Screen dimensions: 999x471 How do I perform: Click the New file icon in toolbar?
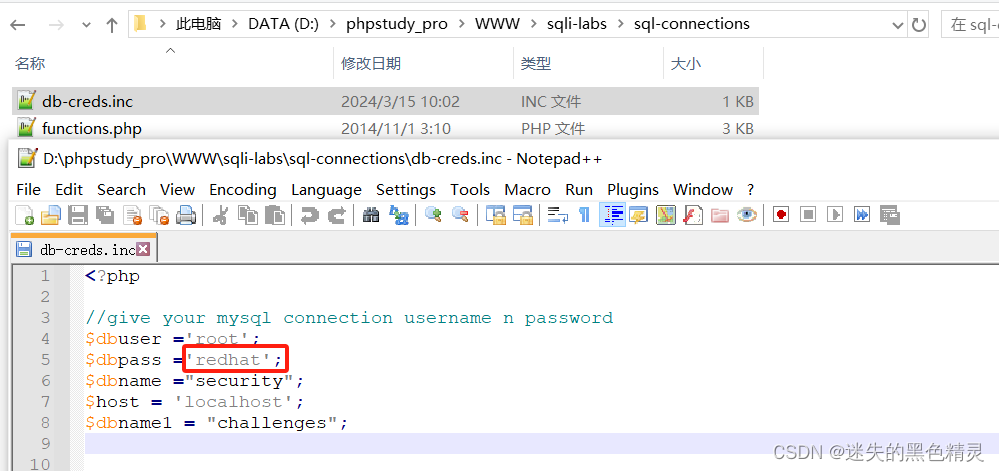coord(25,214)
